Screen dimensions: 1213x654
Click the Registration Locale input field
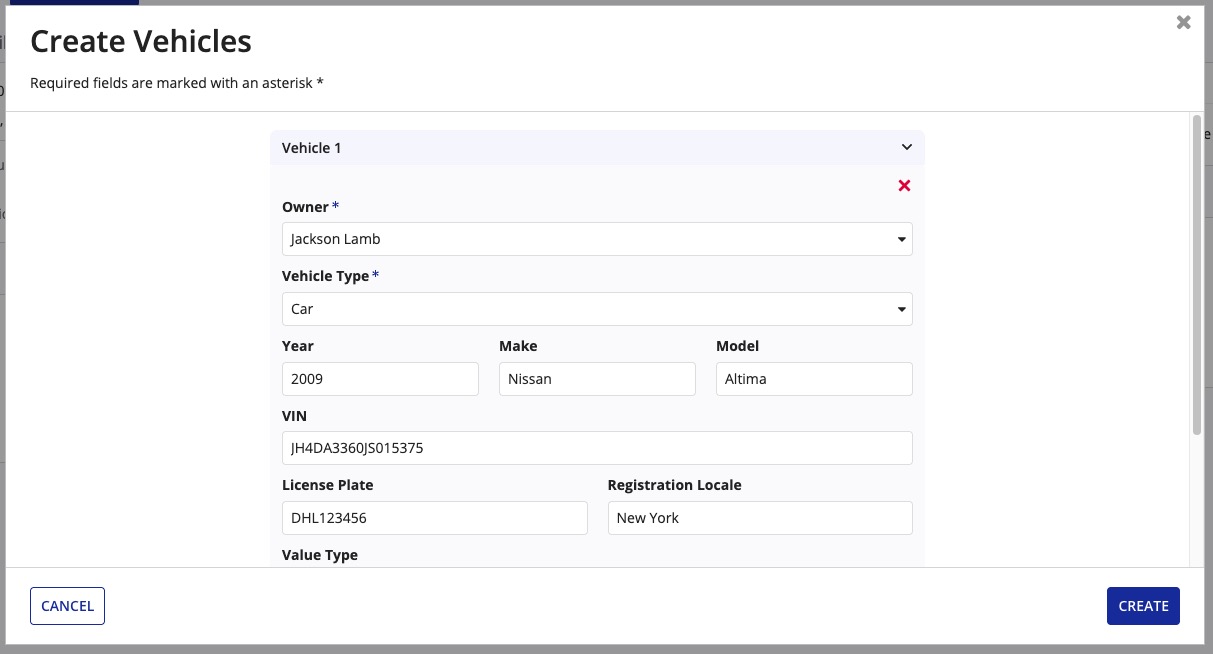pos(760,518)
